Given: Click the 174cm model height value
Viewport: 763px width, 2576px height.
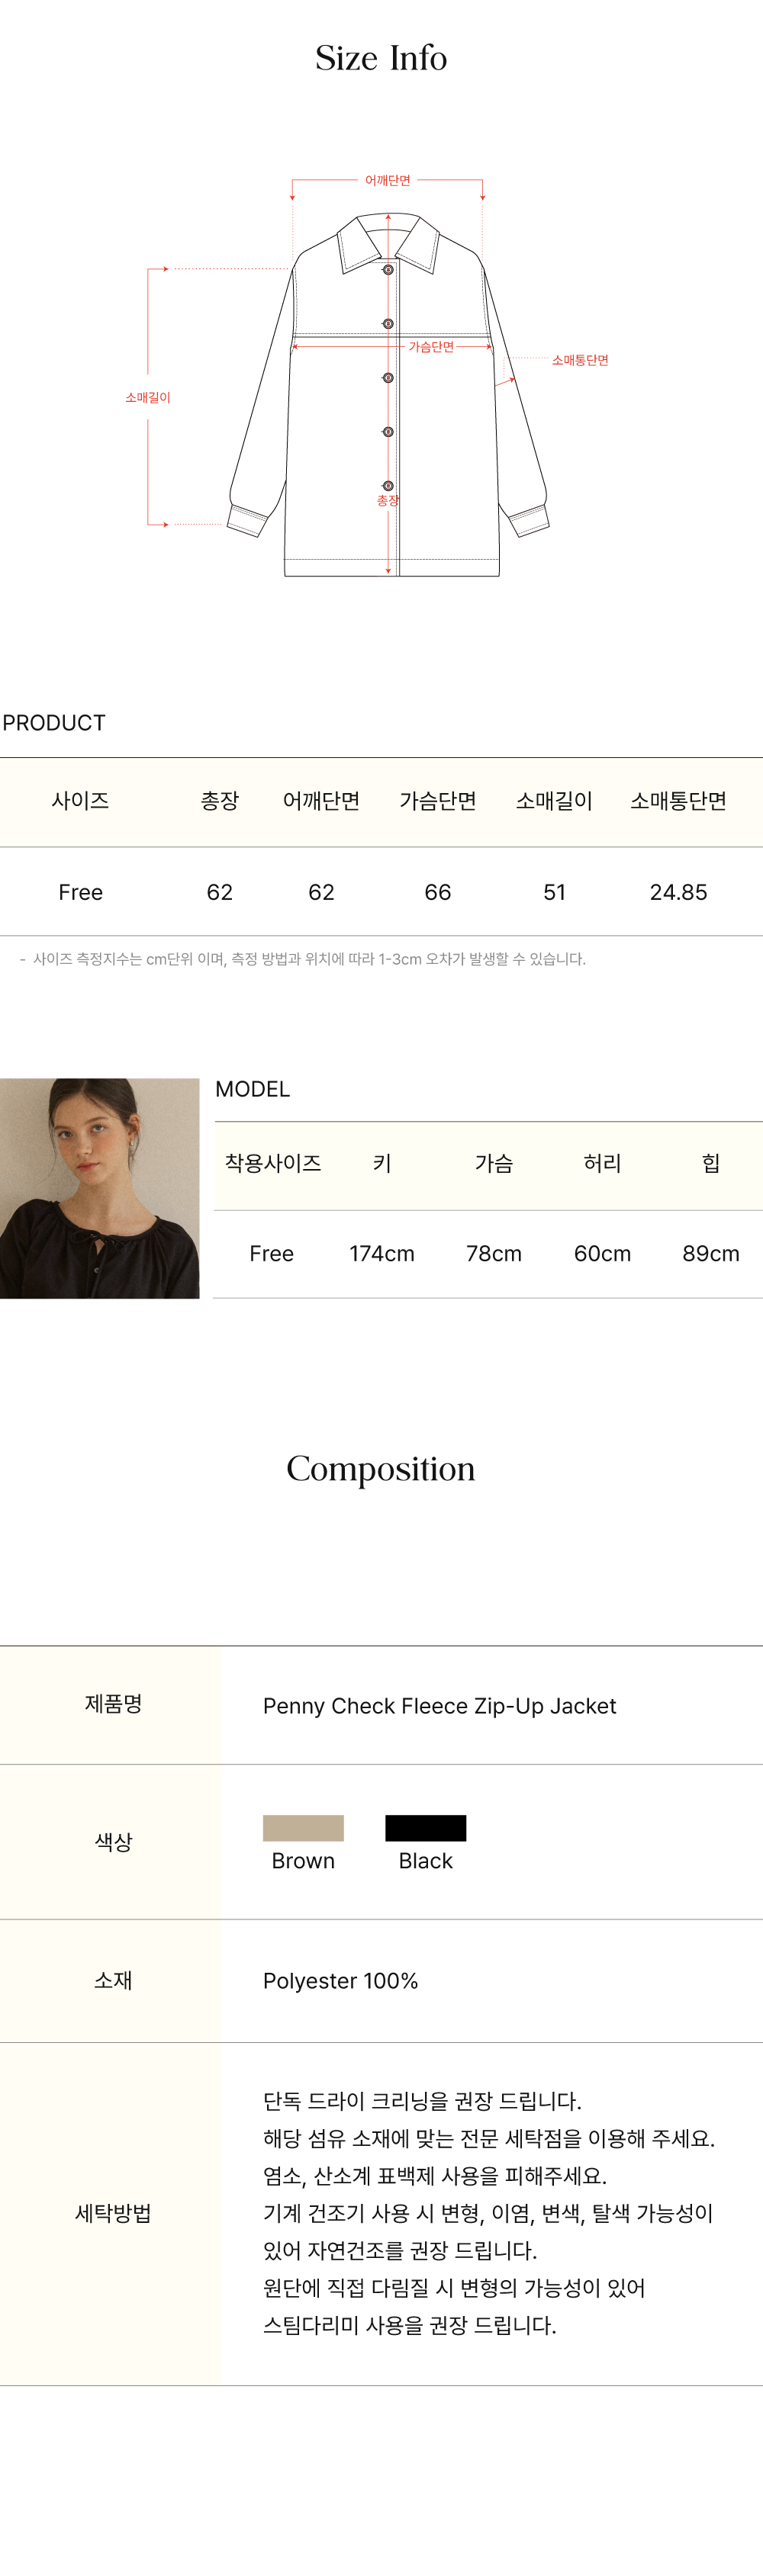Looking at the screenshot, I should click(382, 1254).
